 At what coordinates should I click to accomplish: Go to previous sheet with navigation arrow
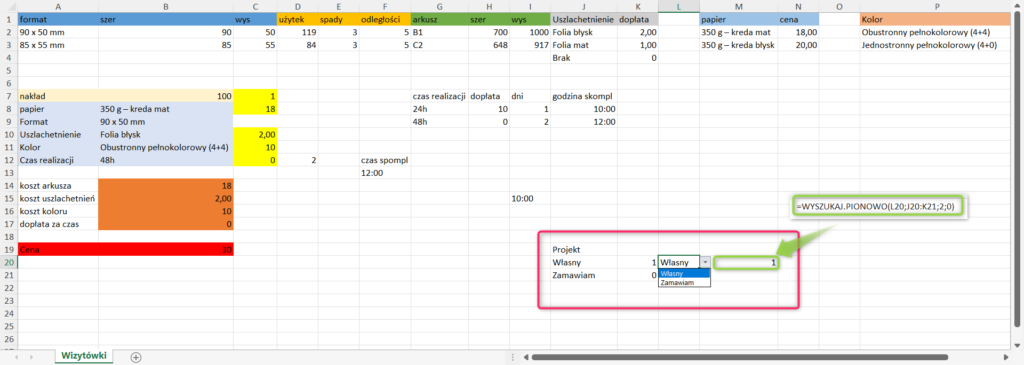(17, 358)
